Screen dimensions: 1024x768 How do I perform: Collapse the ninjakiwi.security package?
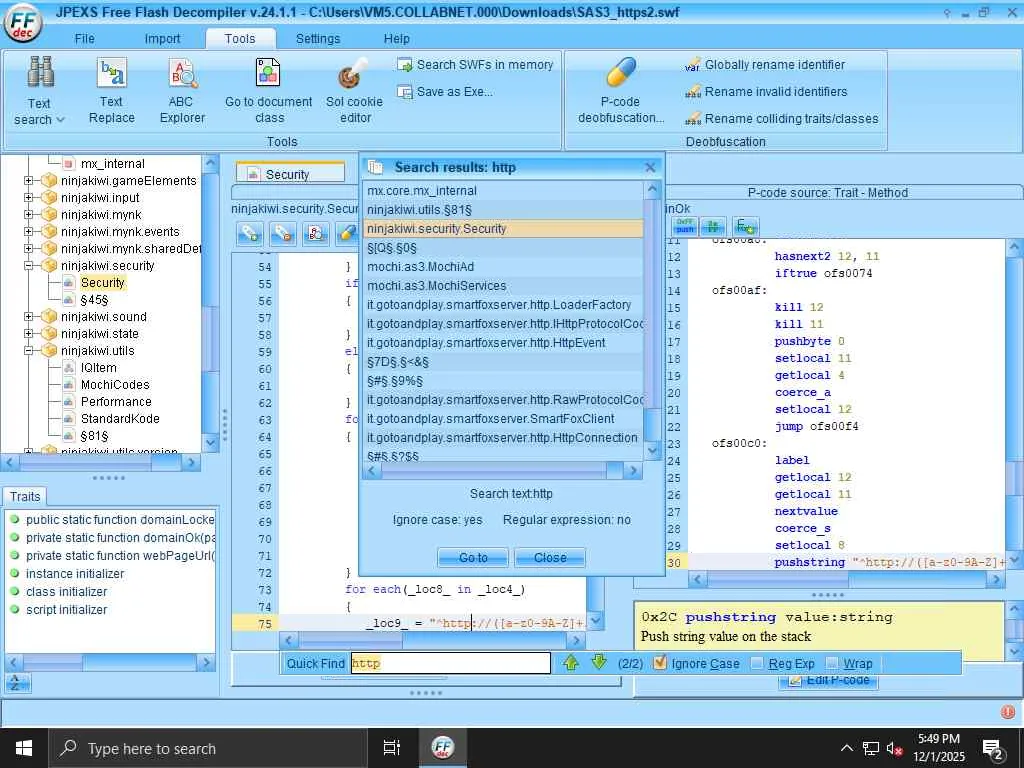(x=29, y=266)
